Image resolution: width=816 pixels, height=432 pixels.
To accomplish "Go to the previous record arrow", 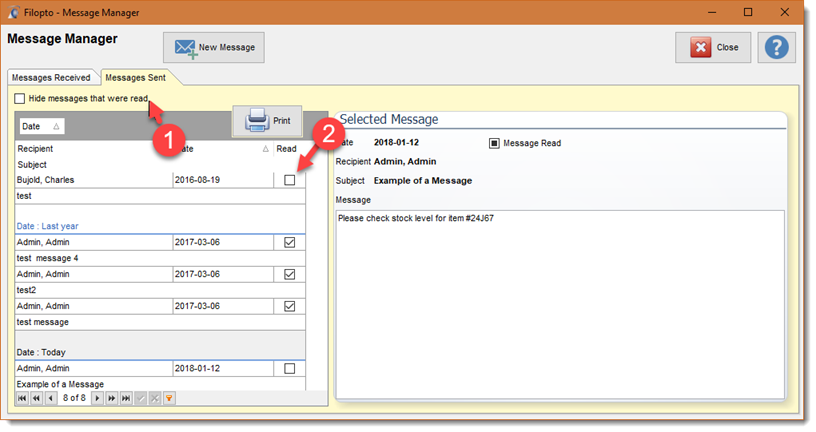I will coord(51,398).
